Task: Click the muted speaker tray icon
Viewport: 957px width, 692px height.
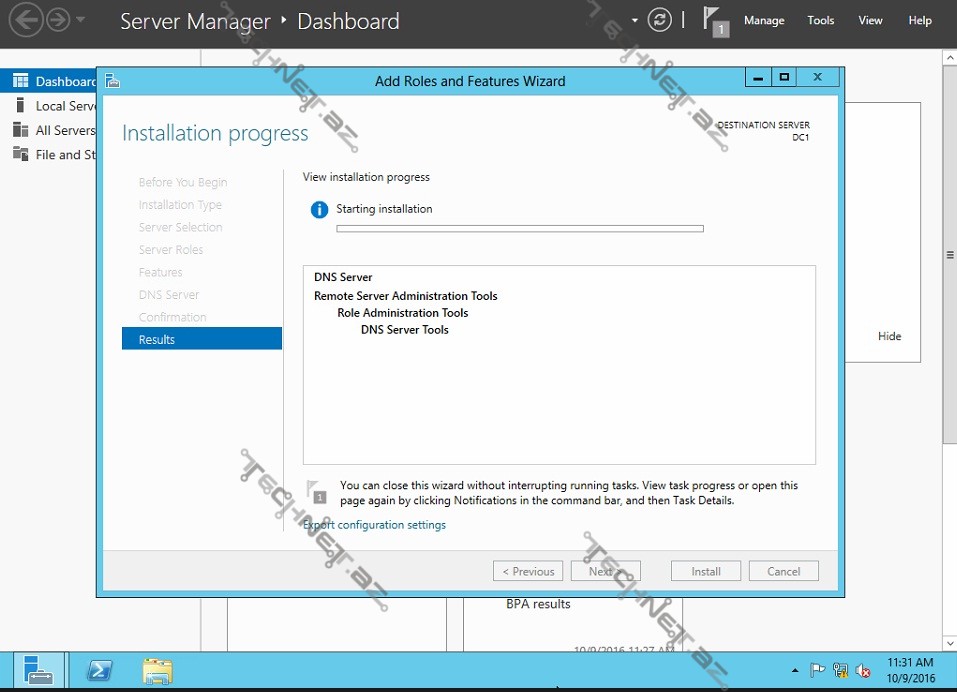Action: 863,671
